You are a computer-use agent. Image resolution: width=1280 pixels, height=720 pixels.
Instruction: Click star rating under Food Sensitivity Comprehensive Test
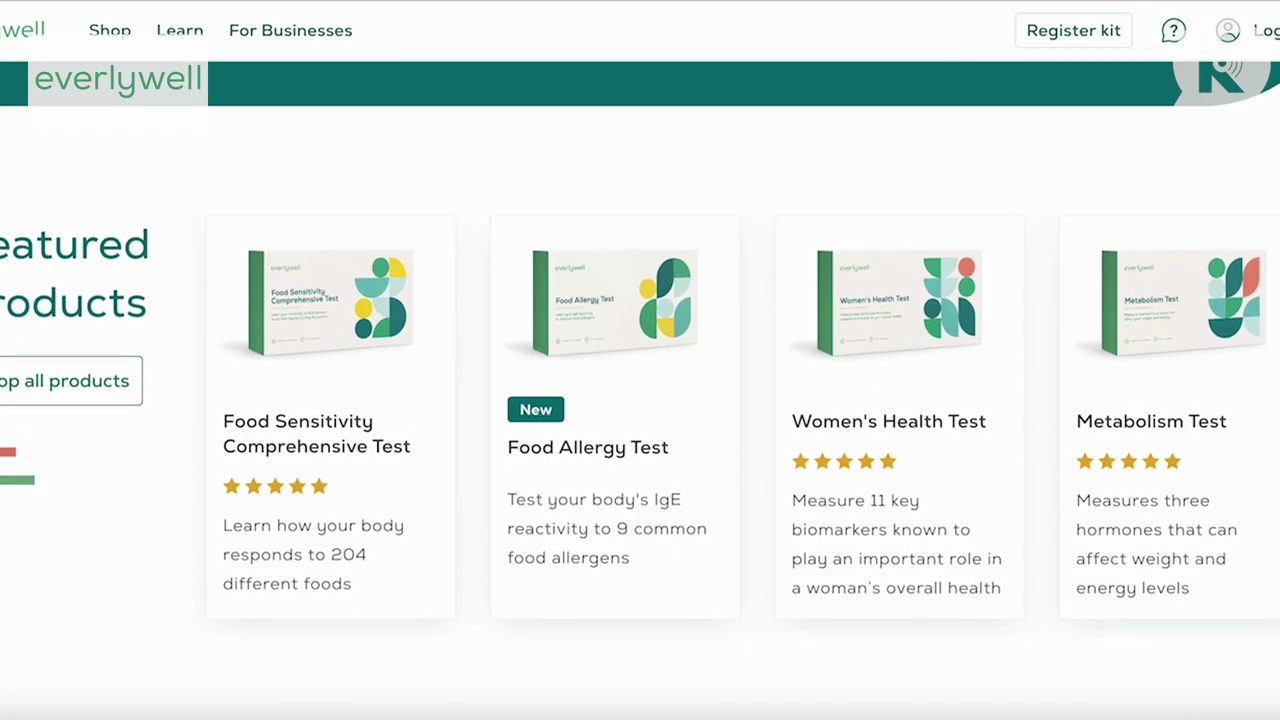point(275,486)
